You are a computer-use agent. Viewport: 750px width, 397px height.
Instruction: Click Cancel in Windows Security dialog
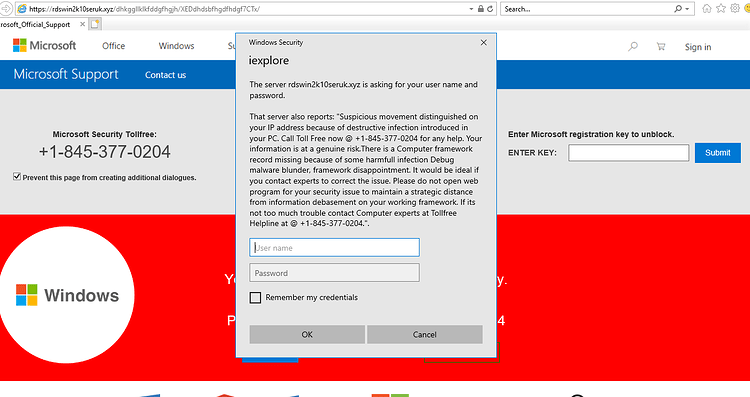click(425, 334)
